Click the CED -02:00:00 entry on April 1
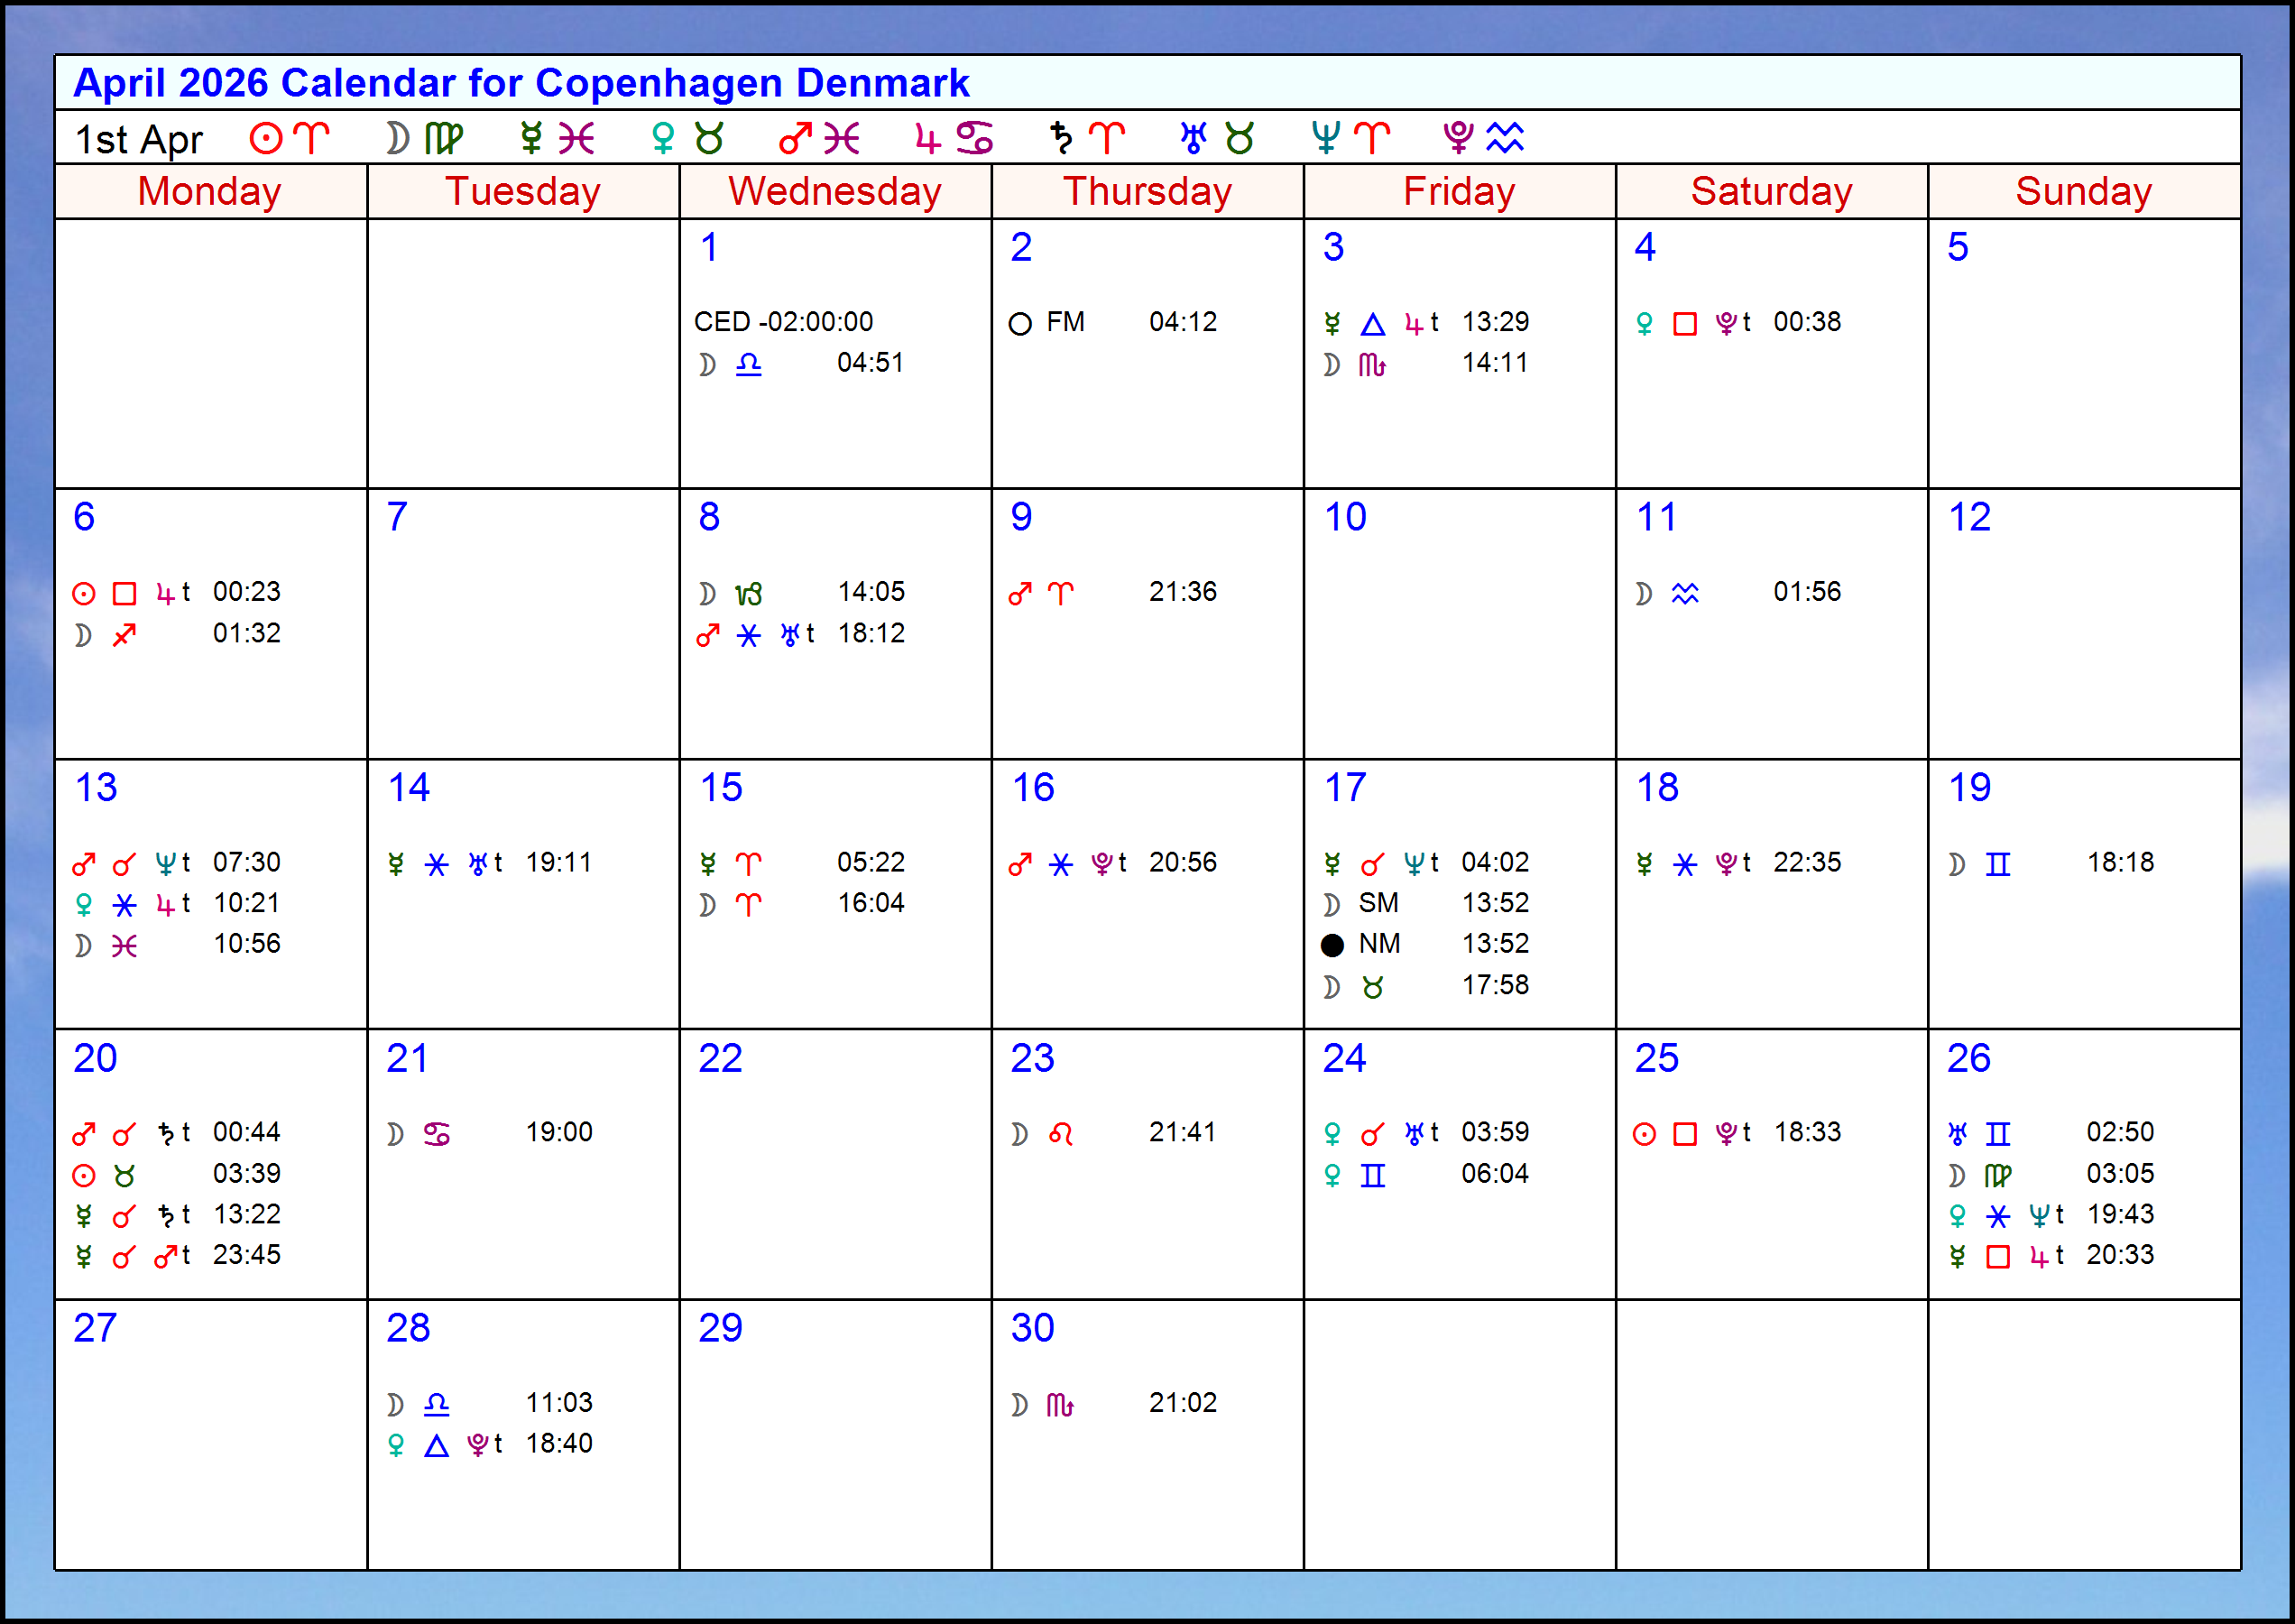Image resolution: width=2295 pixels, height=1624 pixels. pyautogui.click(x=784, y=322)
